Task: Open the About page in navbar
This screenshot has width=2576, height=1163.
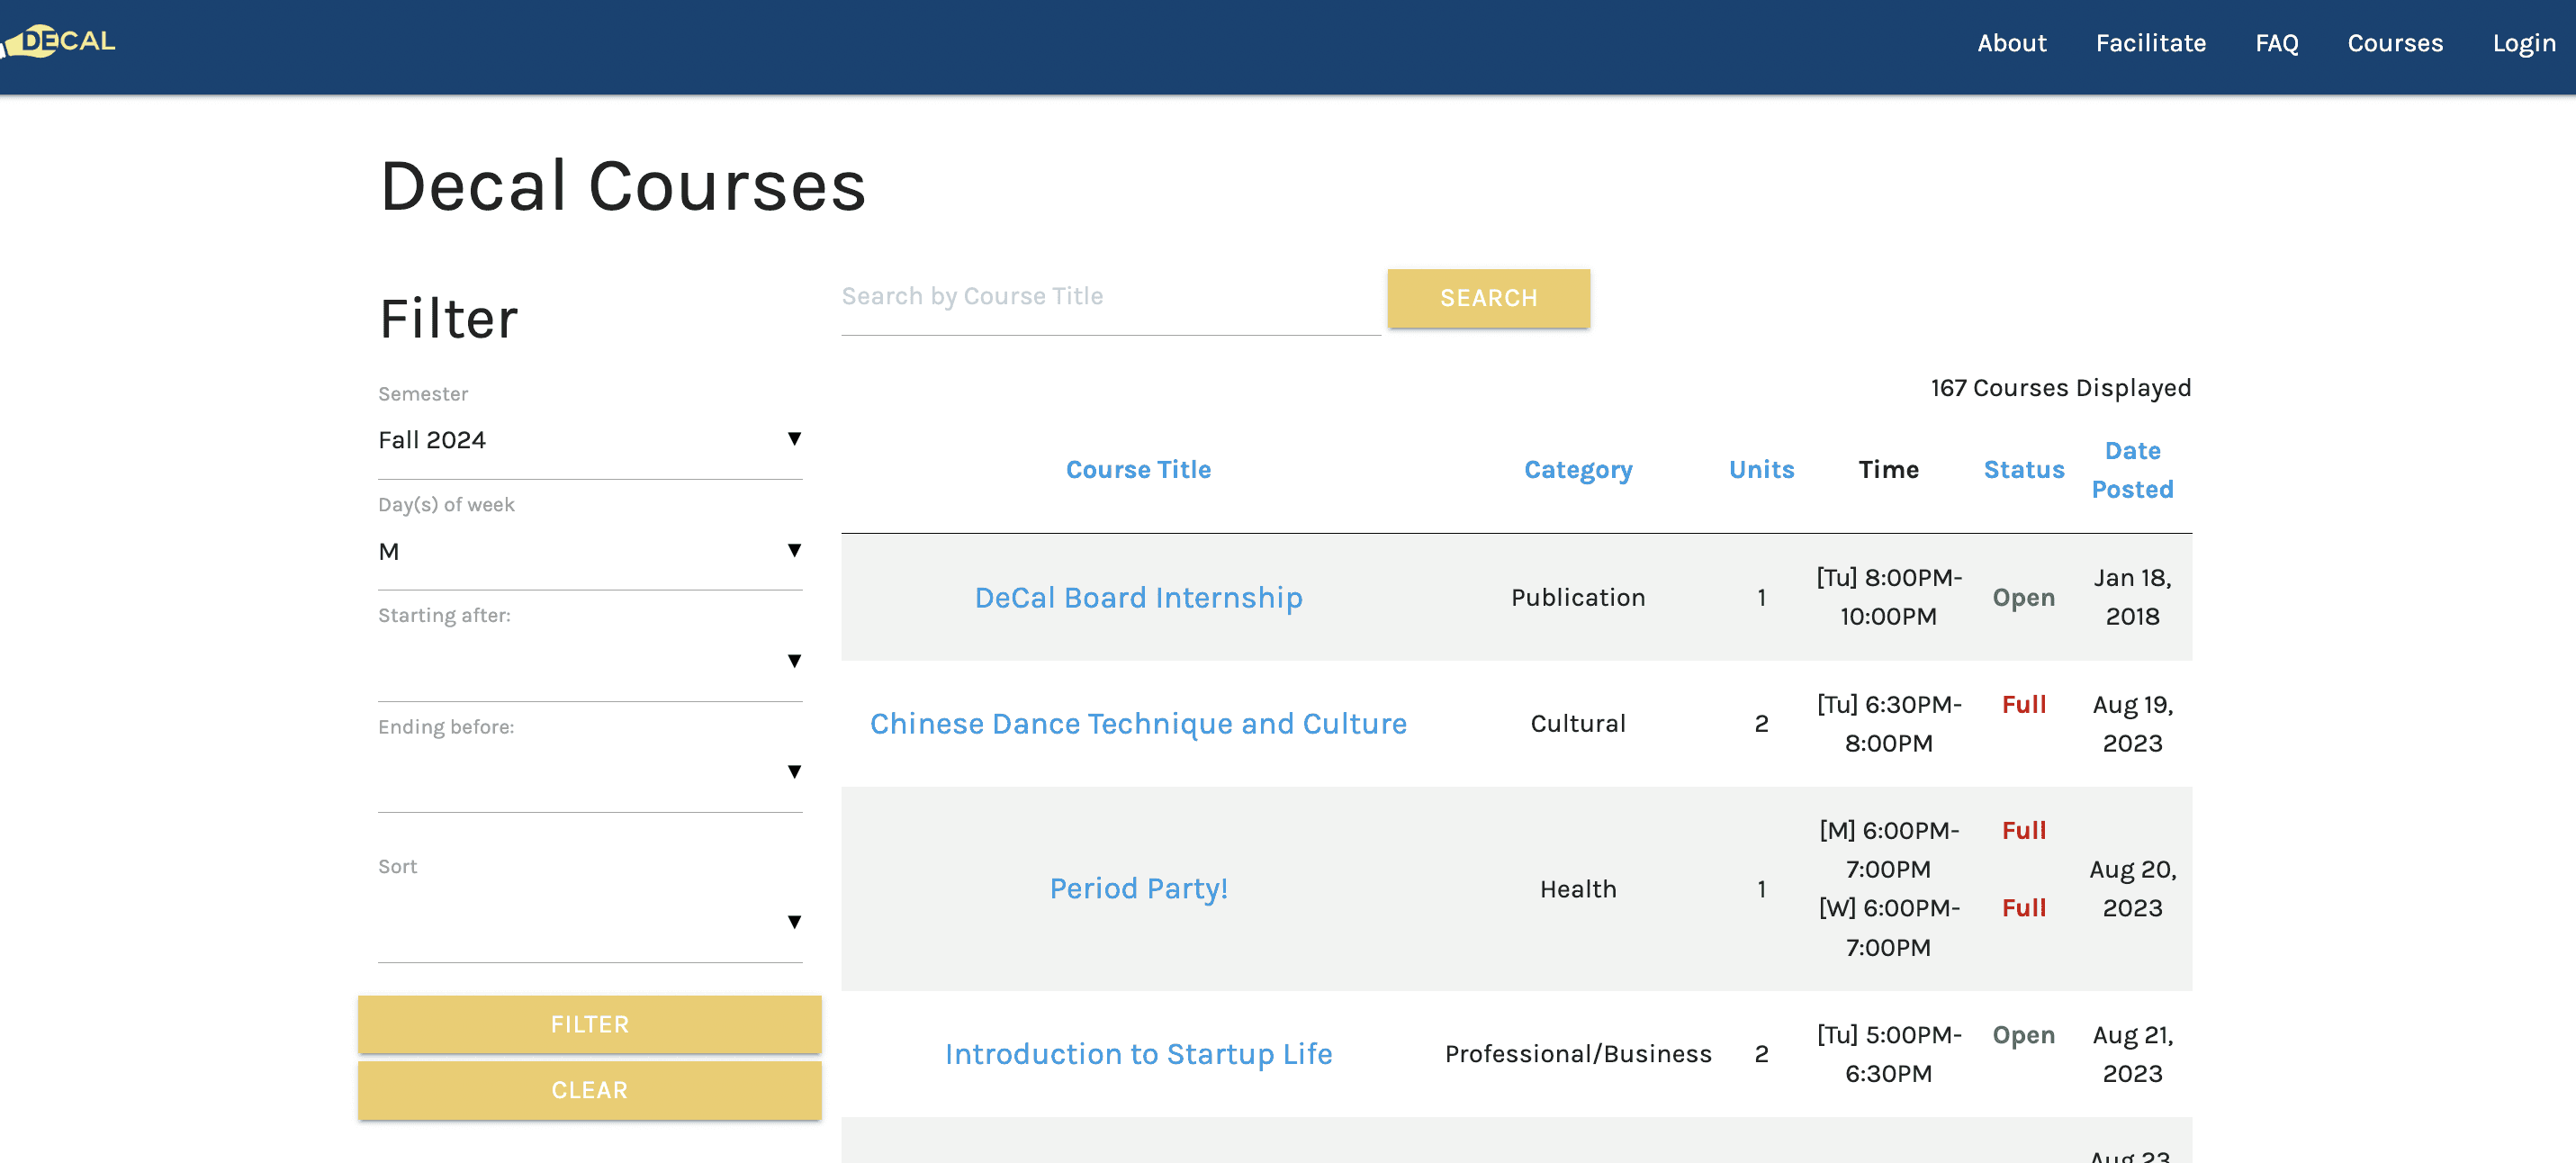Action: coord(2011,43)
